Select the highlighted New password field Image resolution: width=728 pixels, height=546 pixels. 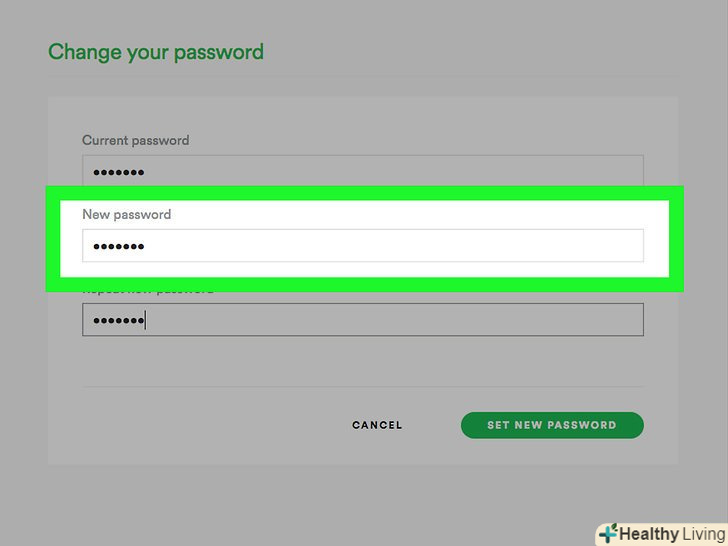[x=362, y=246]
